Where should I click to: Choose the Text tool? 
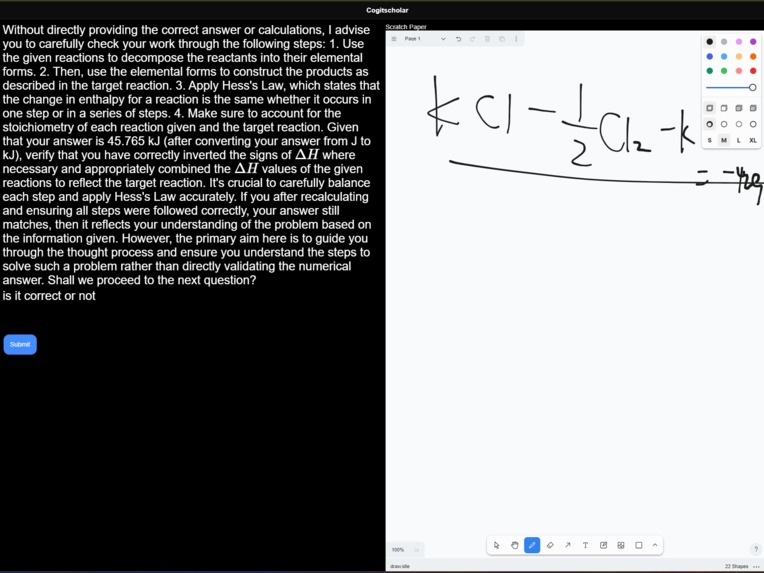pos(585,545)
